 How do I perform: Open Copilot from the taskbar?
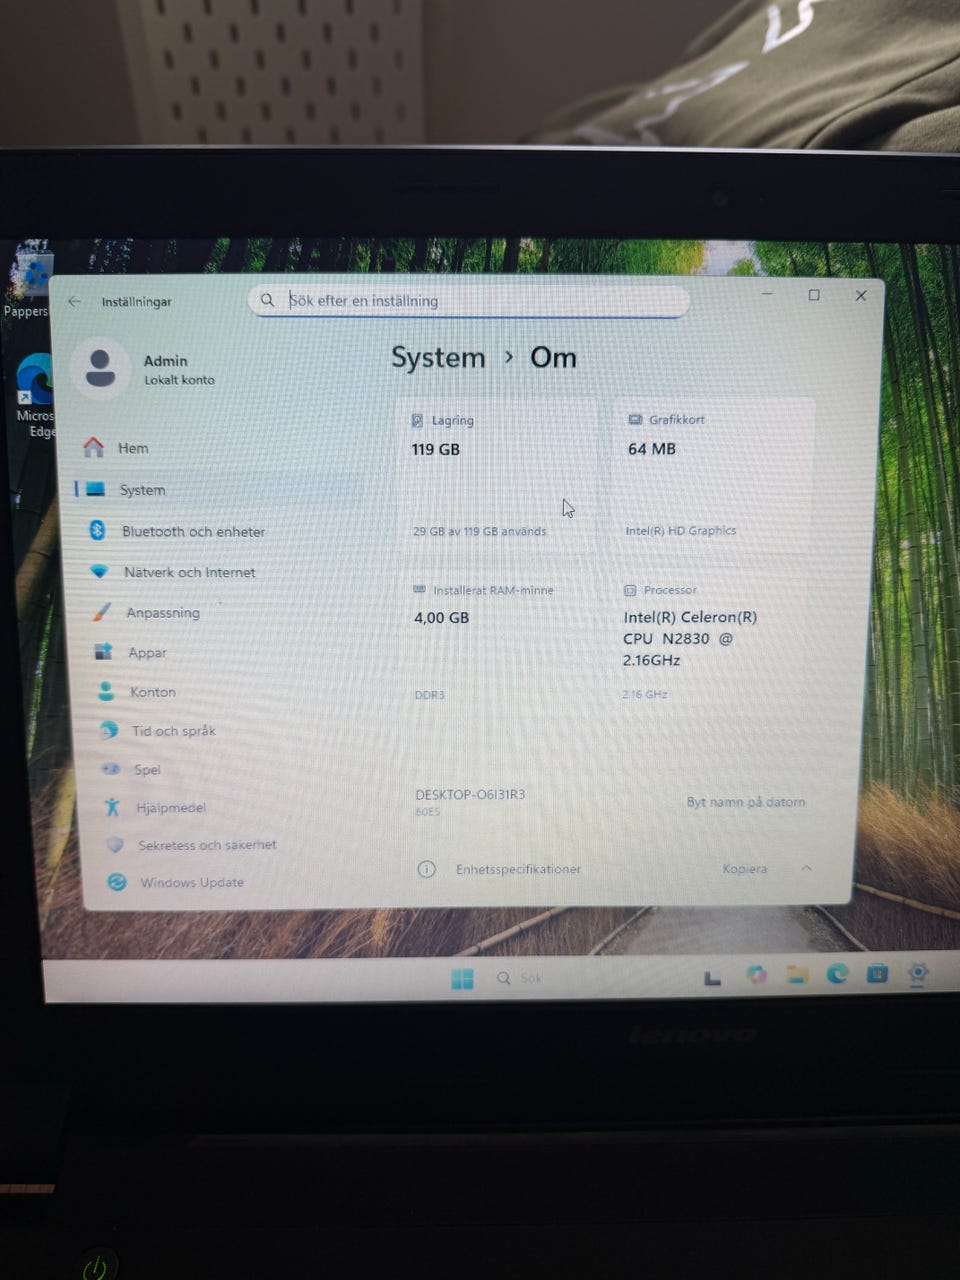[757, 974]
